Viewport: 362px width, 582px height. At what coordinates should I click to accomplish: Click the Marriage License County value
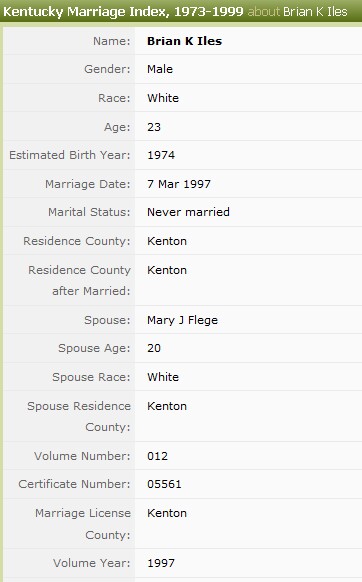(167, 513)
